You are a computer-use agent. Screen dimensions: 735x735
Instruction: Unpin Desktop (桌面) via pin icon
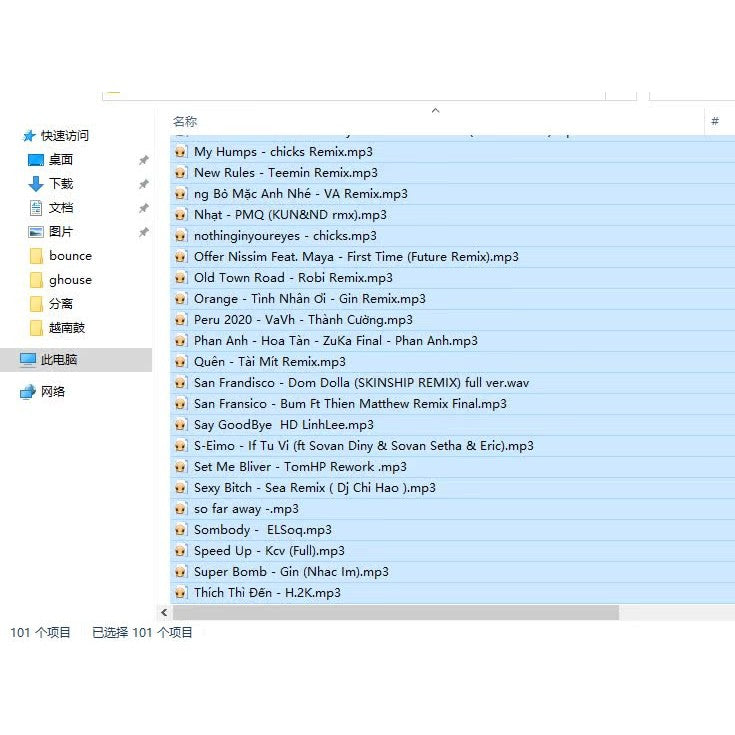coord(143,160)
